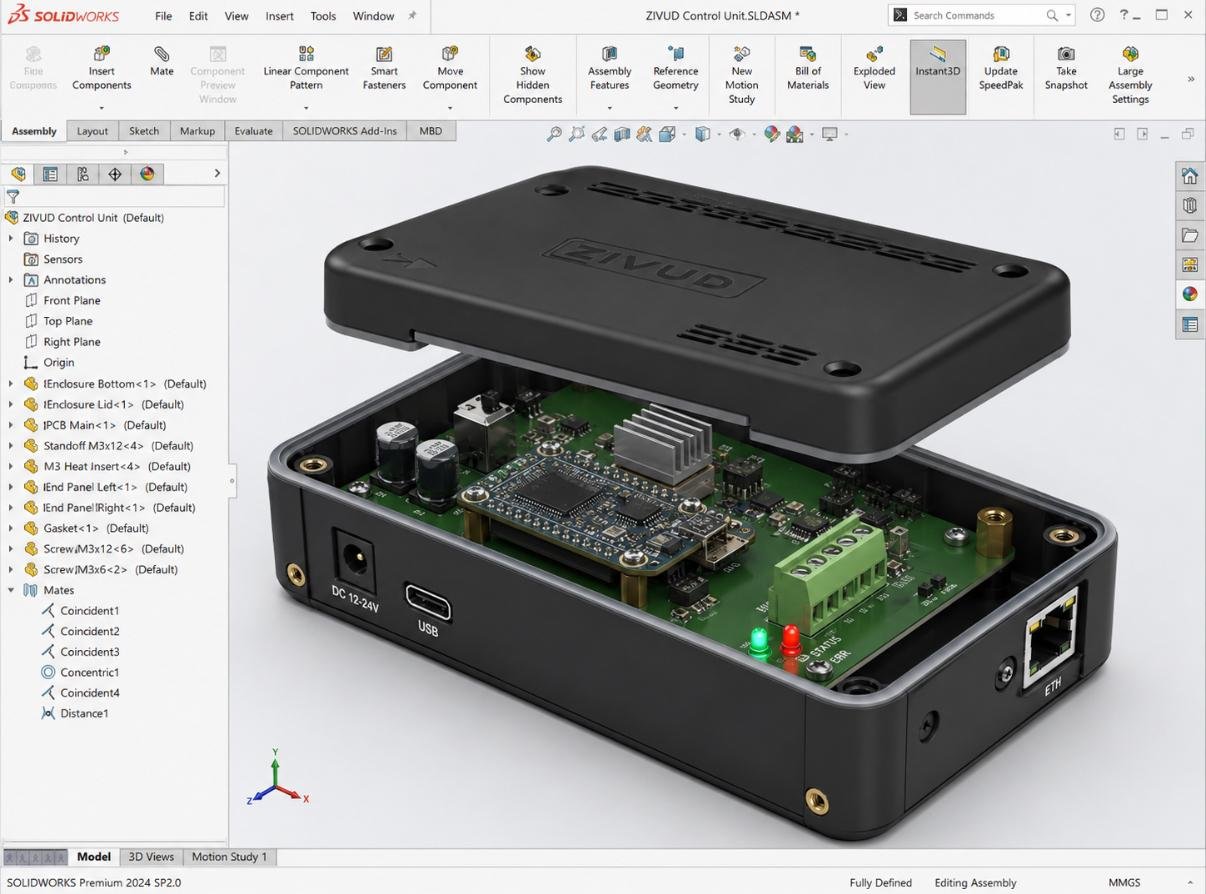Expand the ribbon overflow chevron
1206x894 pixels.
click(1190, 78)
